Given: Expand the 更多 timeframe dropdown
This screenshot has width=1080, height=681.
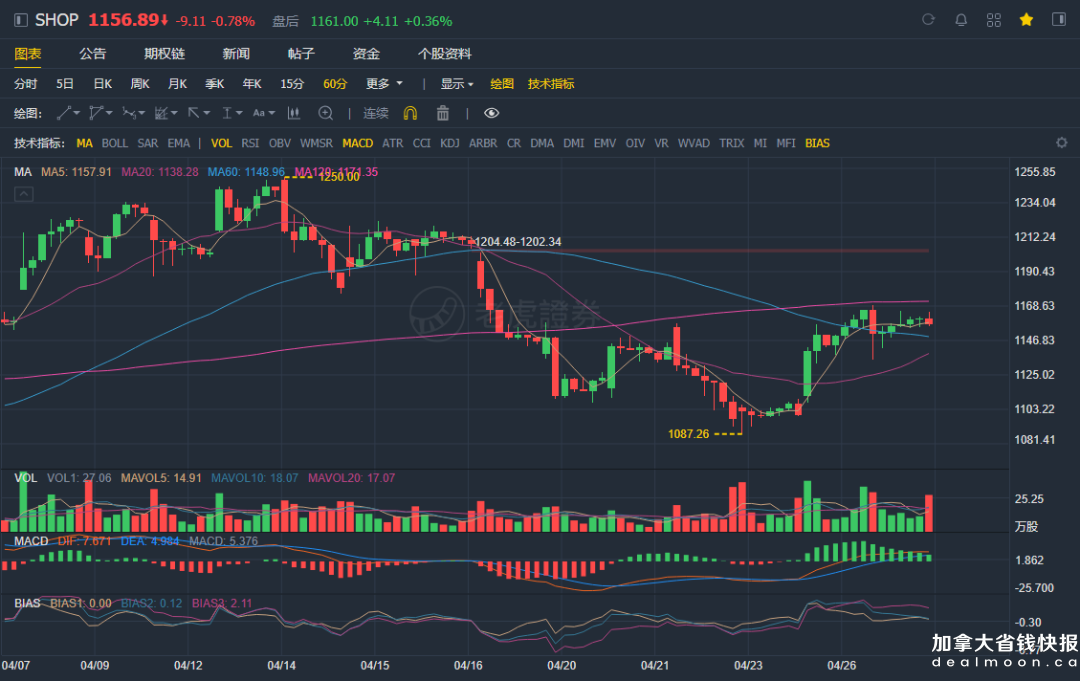Looking at the screenshot, I should click(x=384, y=84).
